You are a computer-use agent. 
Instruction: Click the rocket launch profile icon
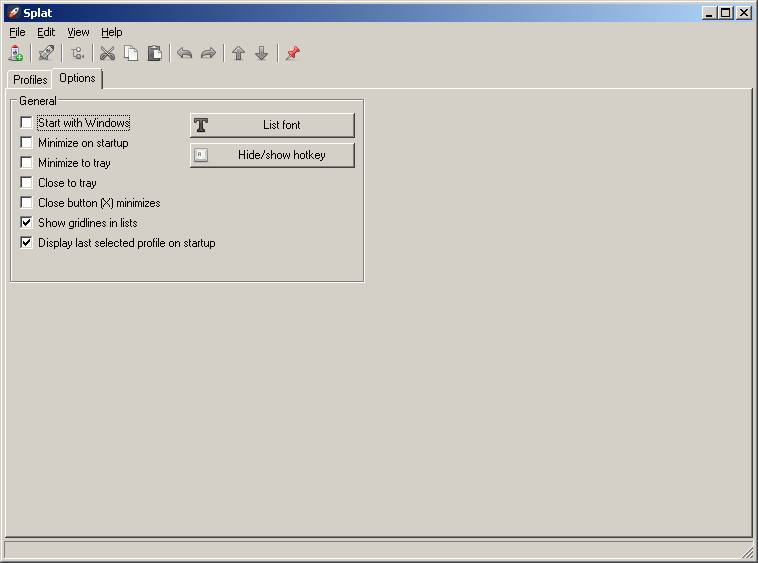tap(46, 54)
